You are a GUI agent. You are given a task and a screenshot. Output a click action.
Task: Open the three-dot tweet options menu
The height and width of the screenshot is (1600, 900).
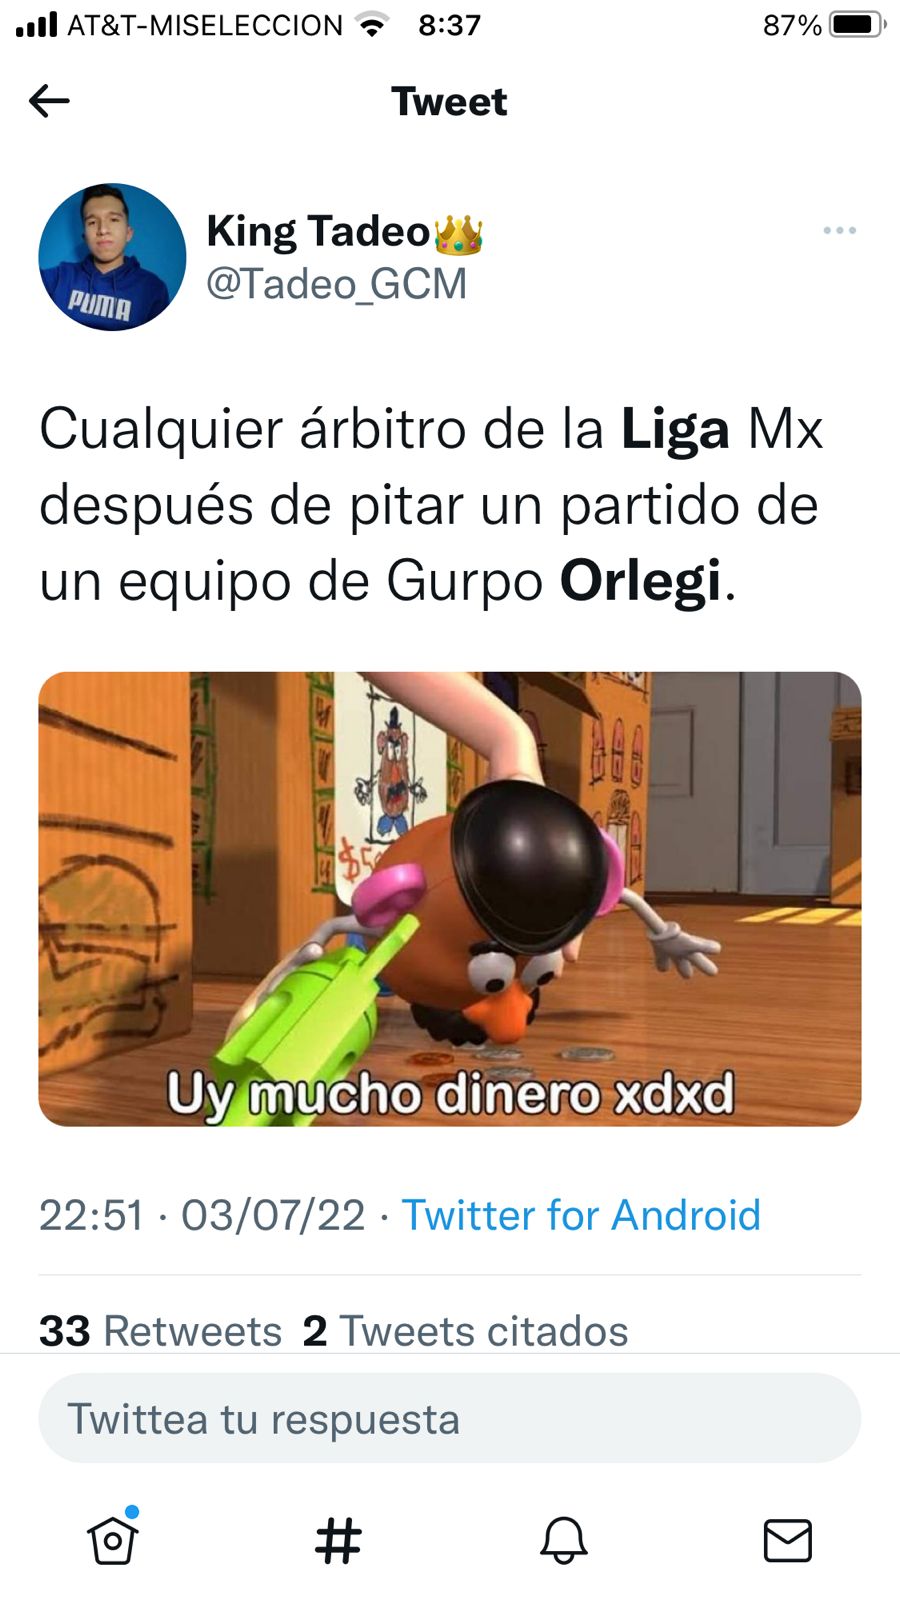(x=839, y=231)
